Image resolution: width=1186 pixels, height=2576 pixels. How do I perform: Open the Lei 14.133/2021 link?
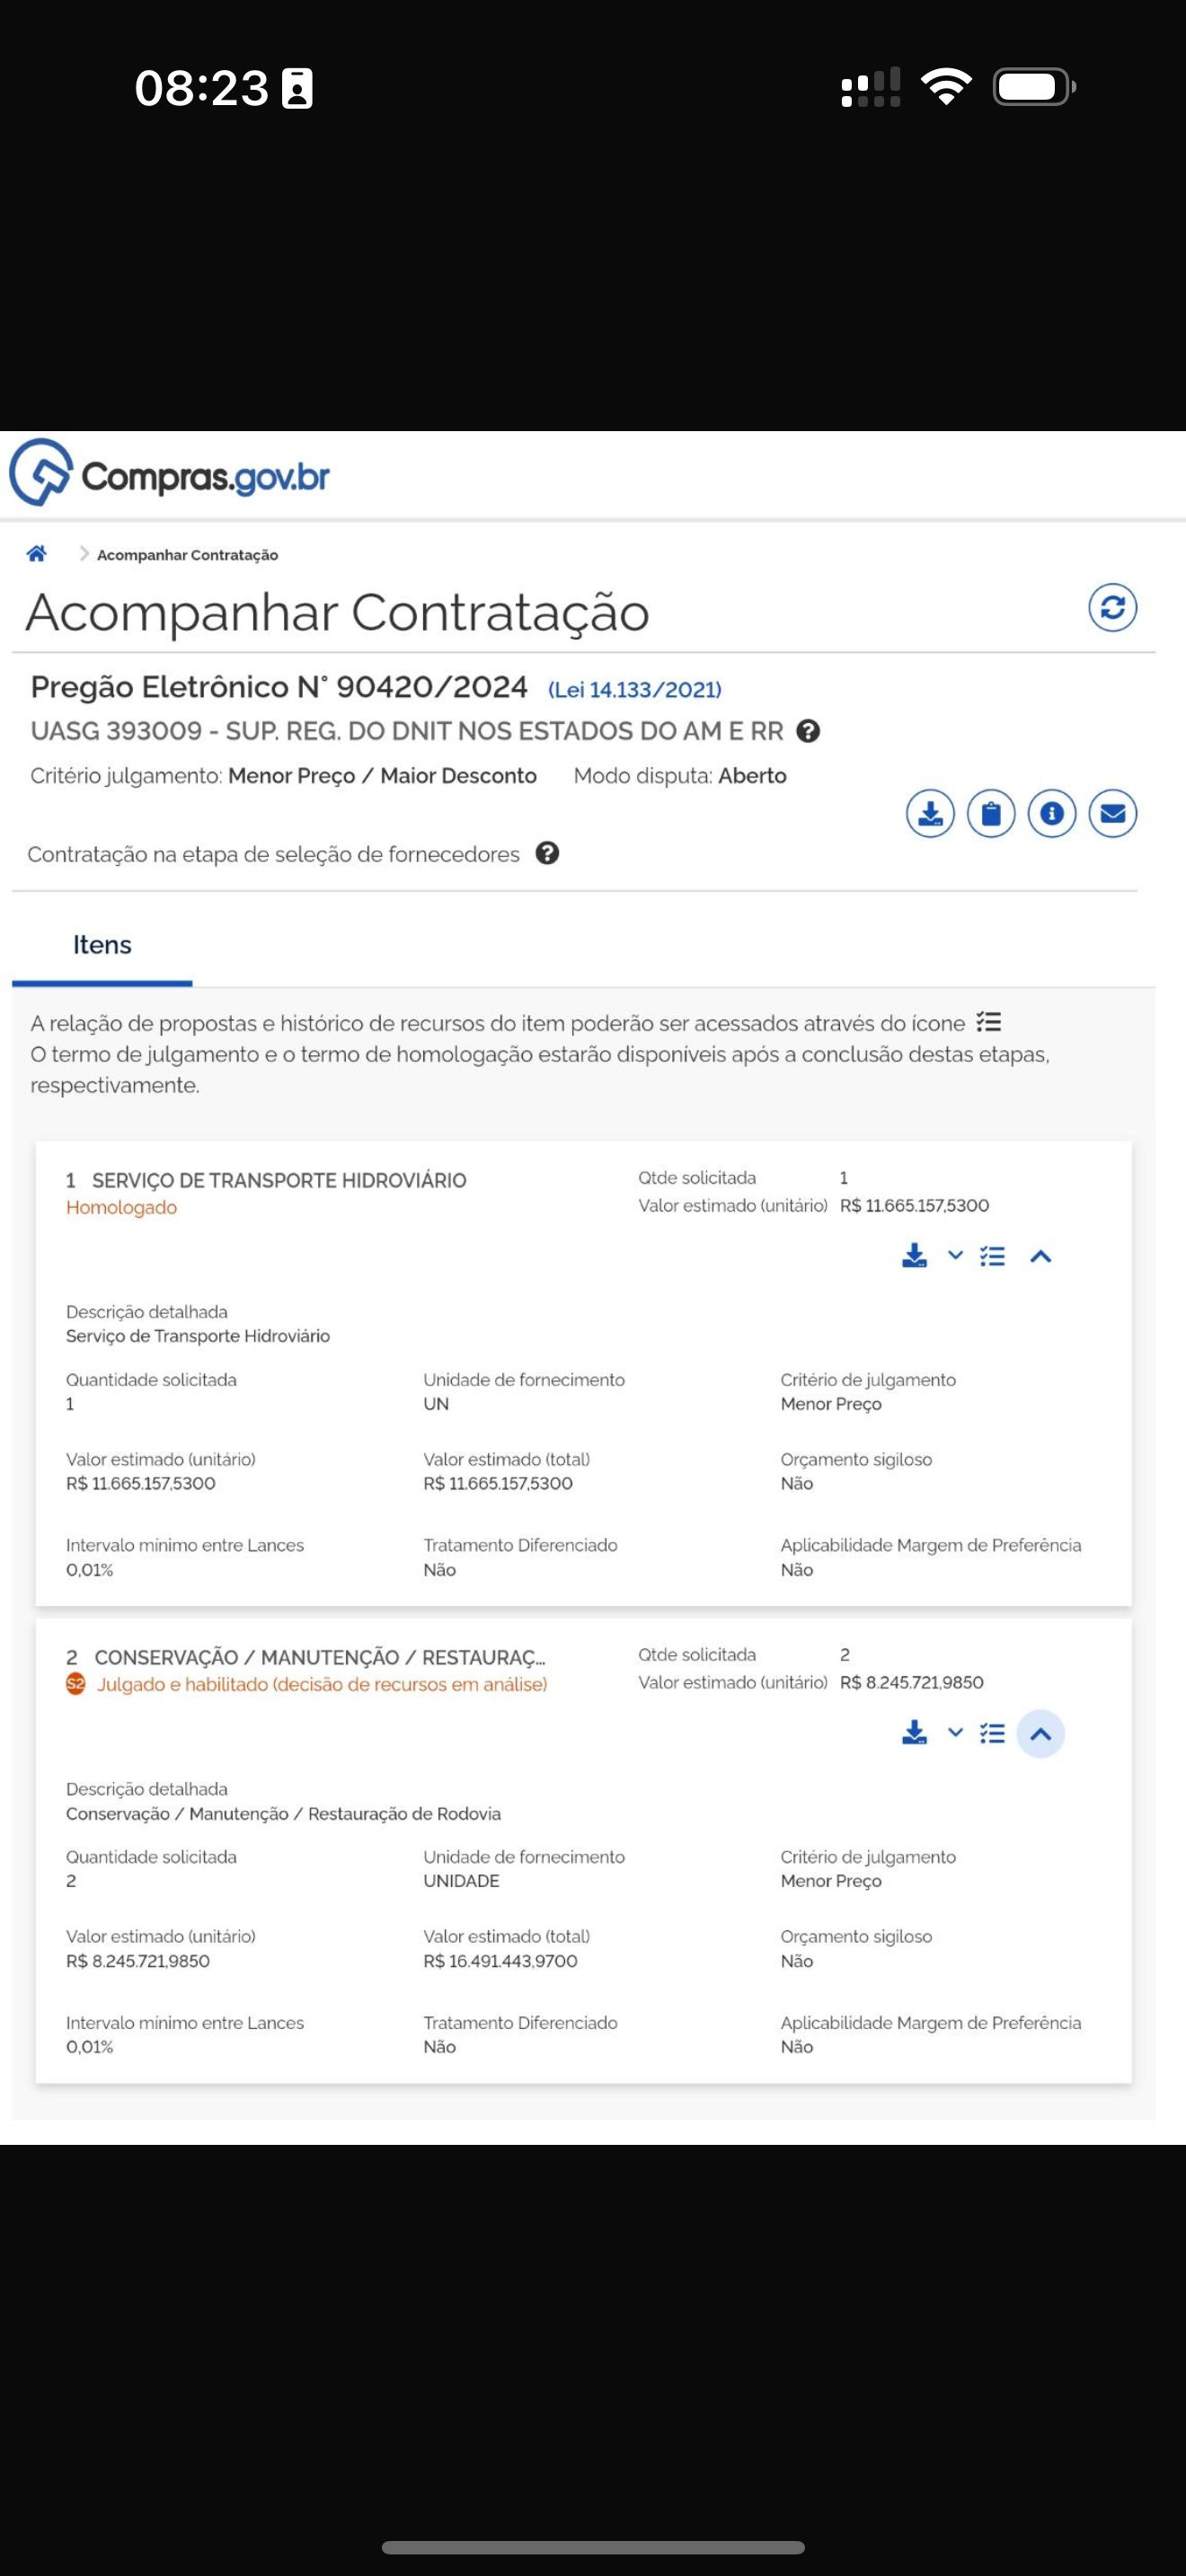click(x=634, y=689)
